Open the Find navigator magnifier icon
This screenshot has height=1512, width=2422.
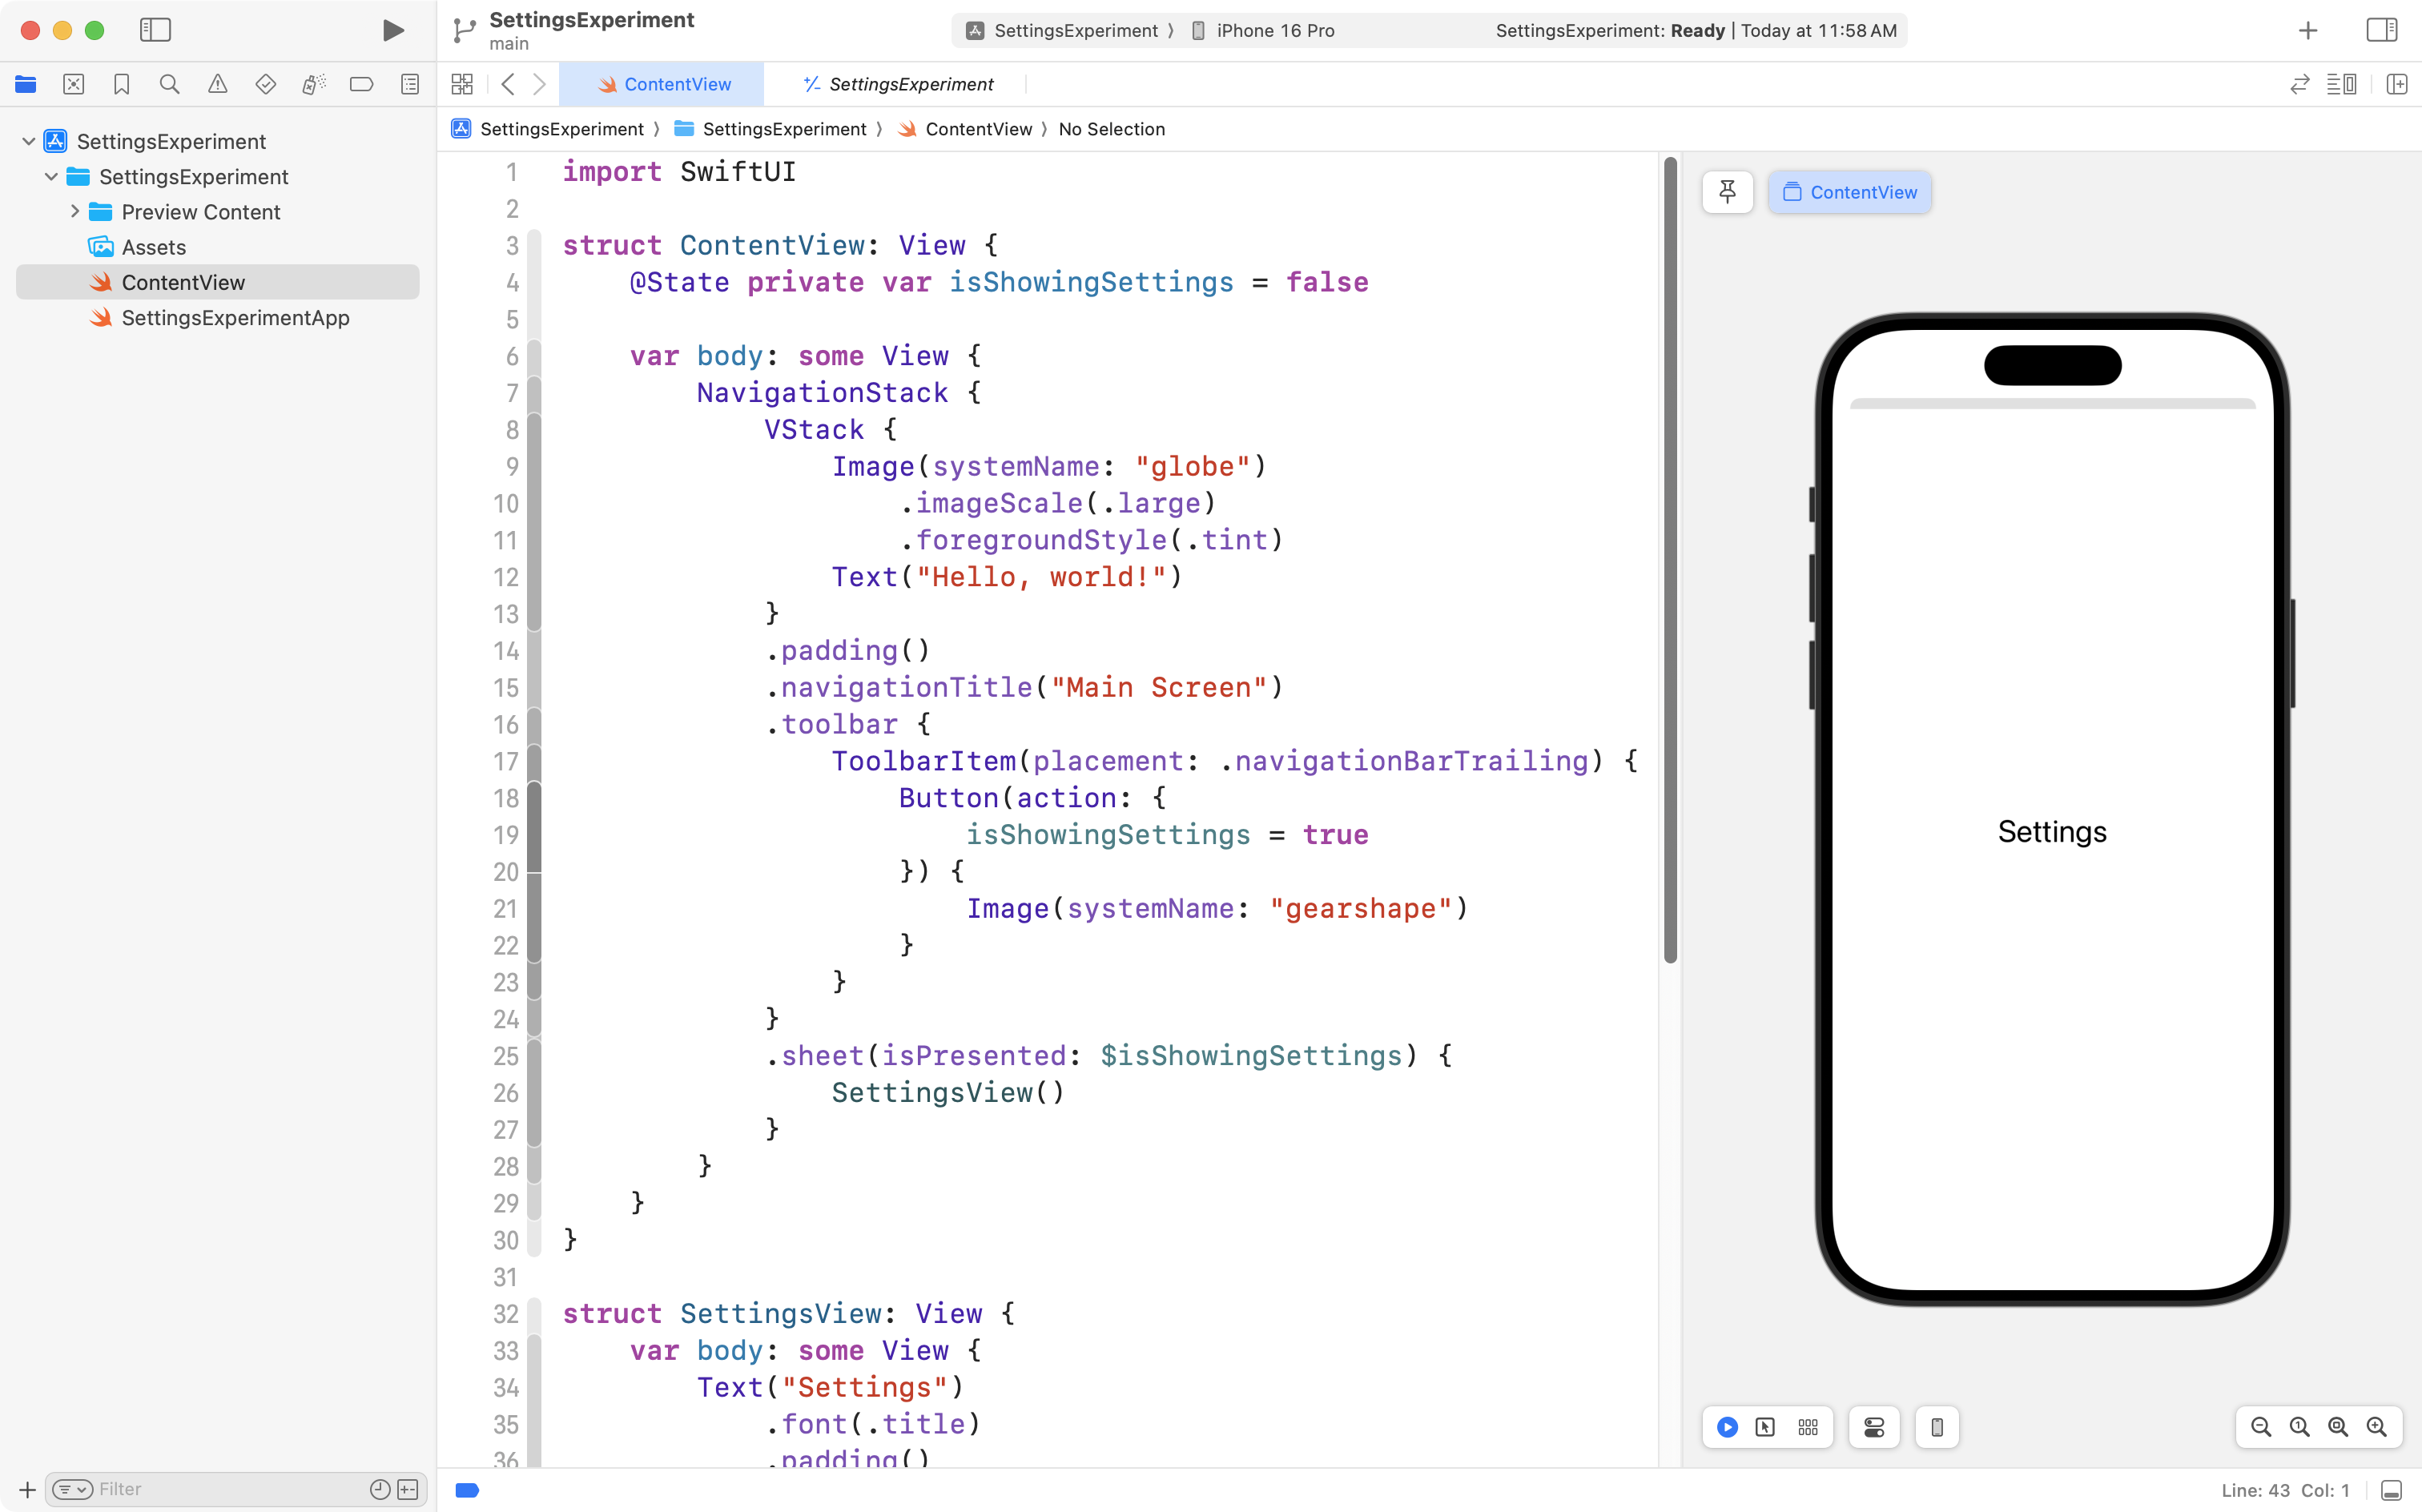click(x=169, y=84)
